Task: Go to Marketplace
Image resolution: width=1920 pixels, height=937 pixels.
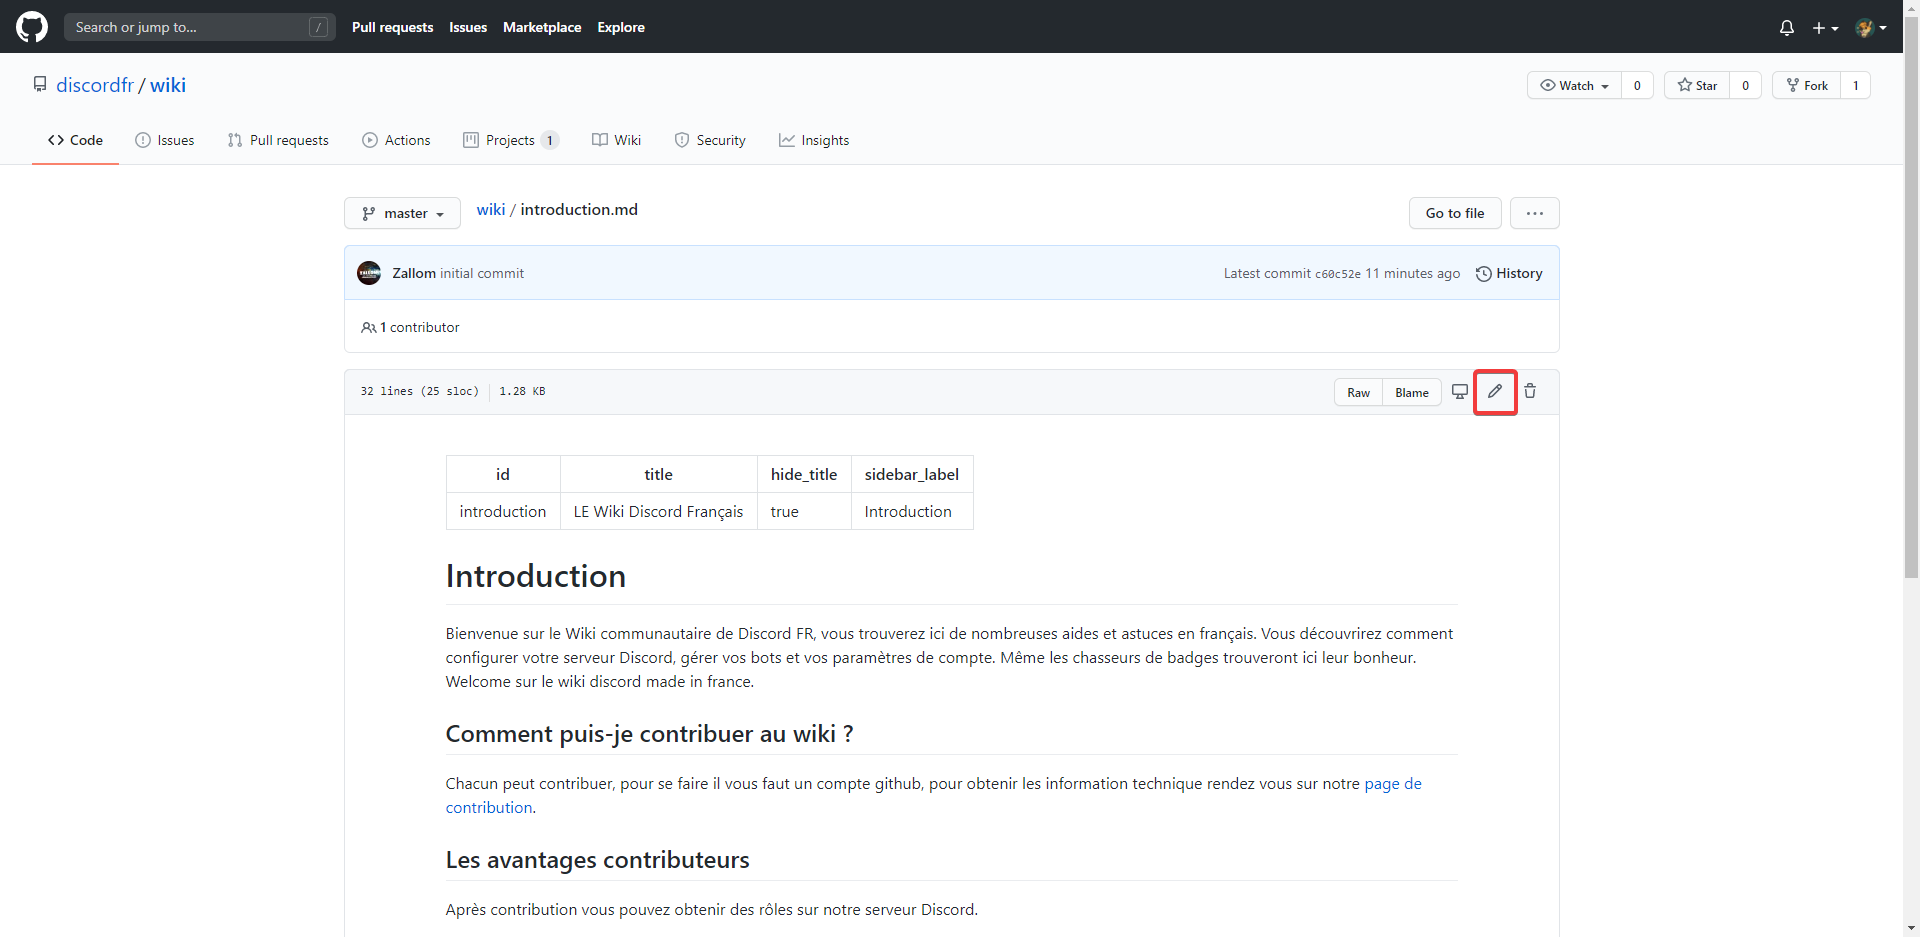Action: (x=542, y=27)
